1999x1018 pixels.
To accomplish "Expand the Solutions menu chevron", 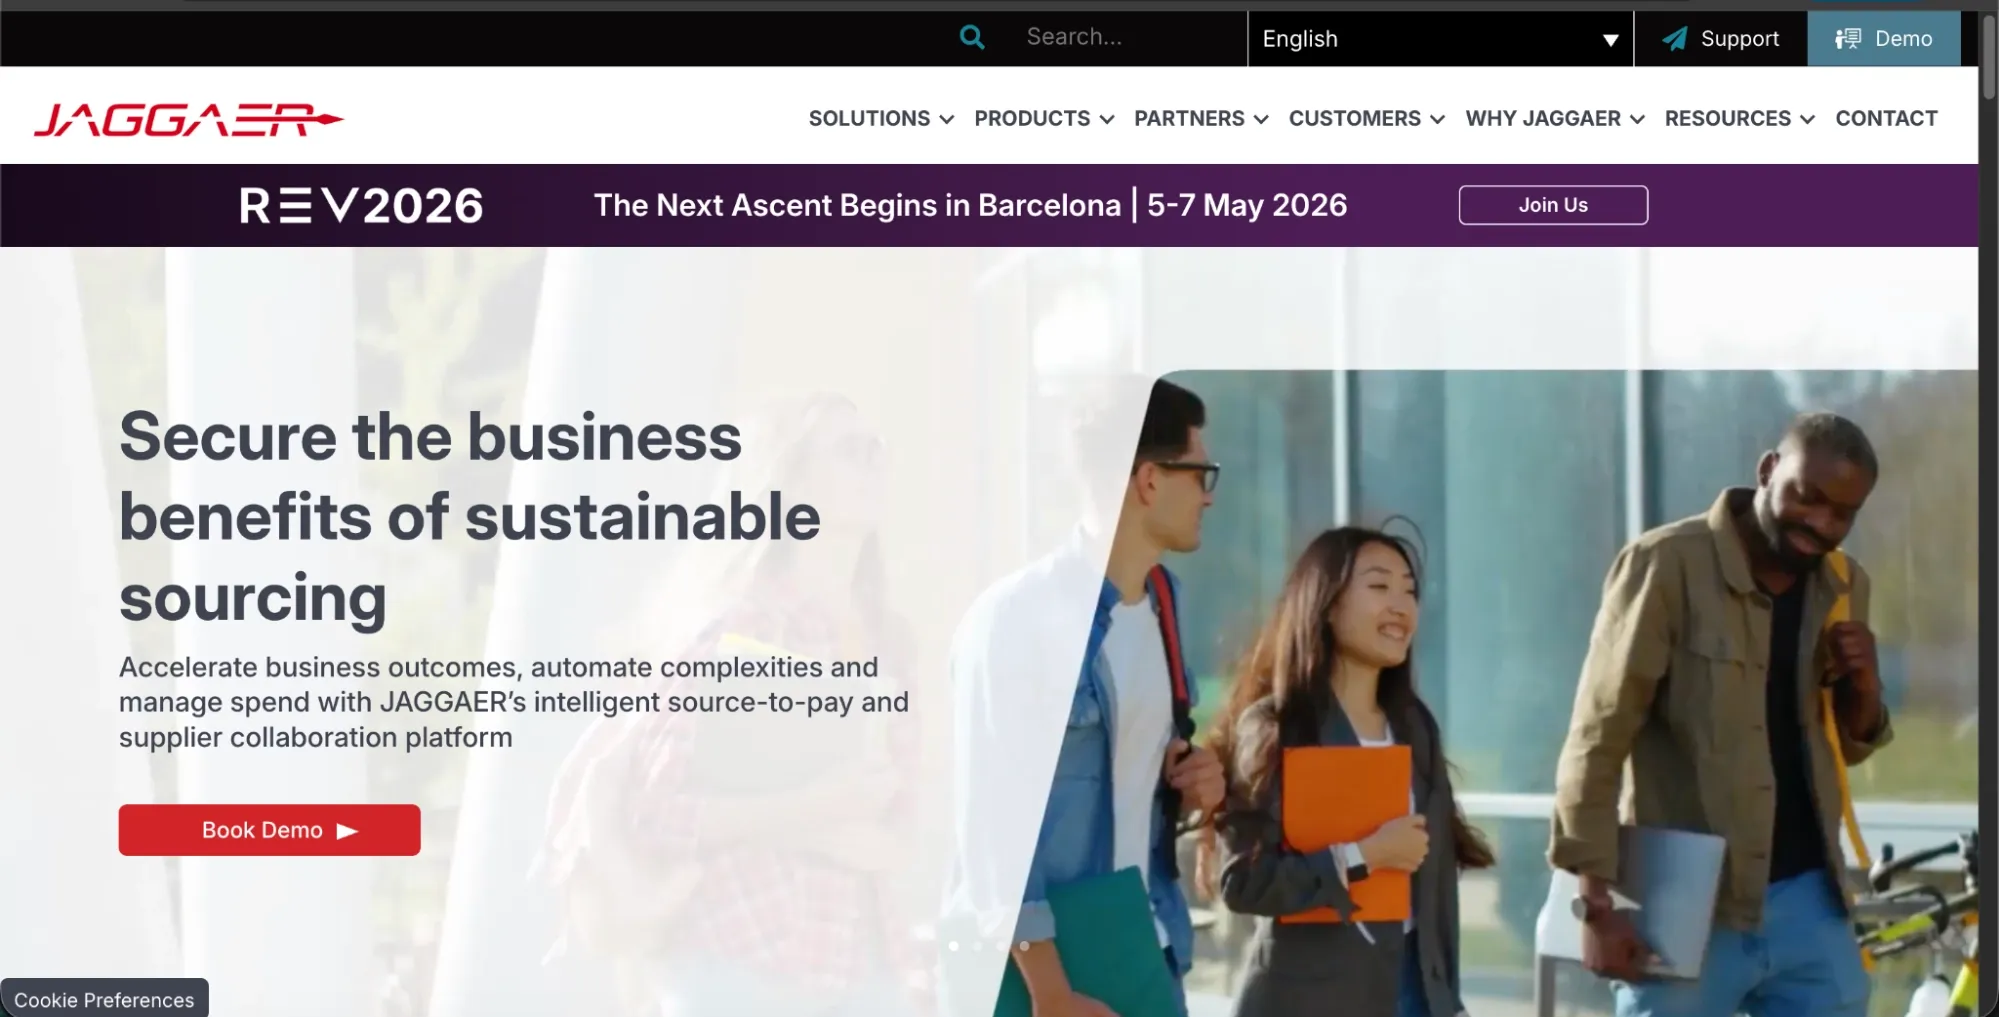I will pos(946,119).
